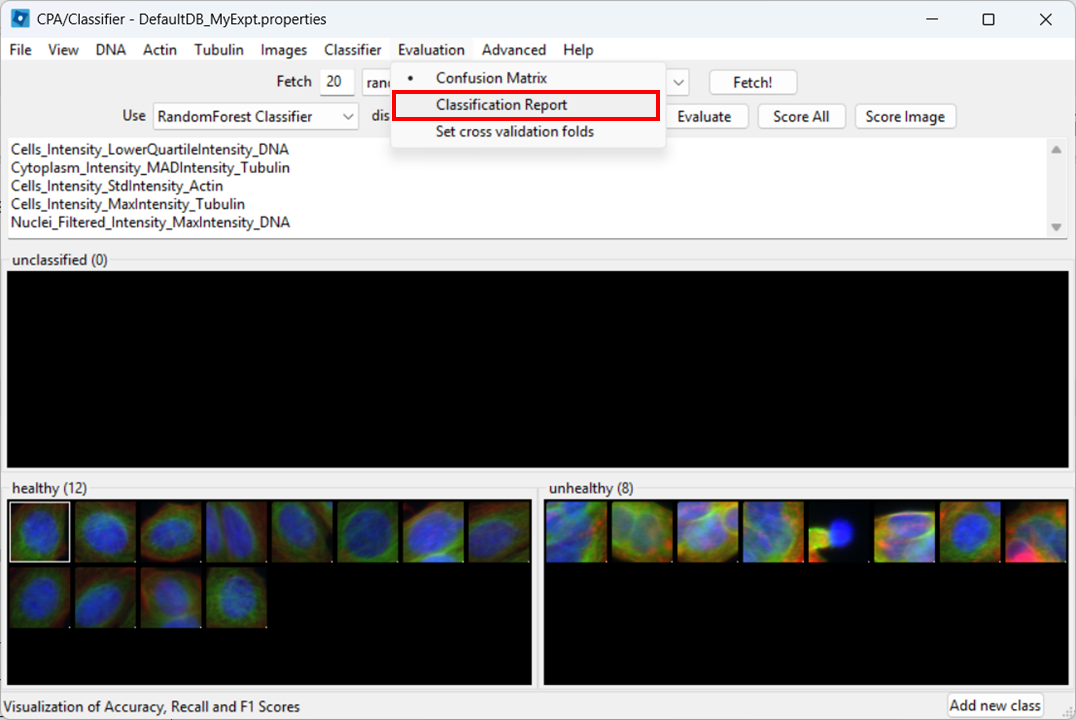Open the Advanced menu

click(513, 49)
